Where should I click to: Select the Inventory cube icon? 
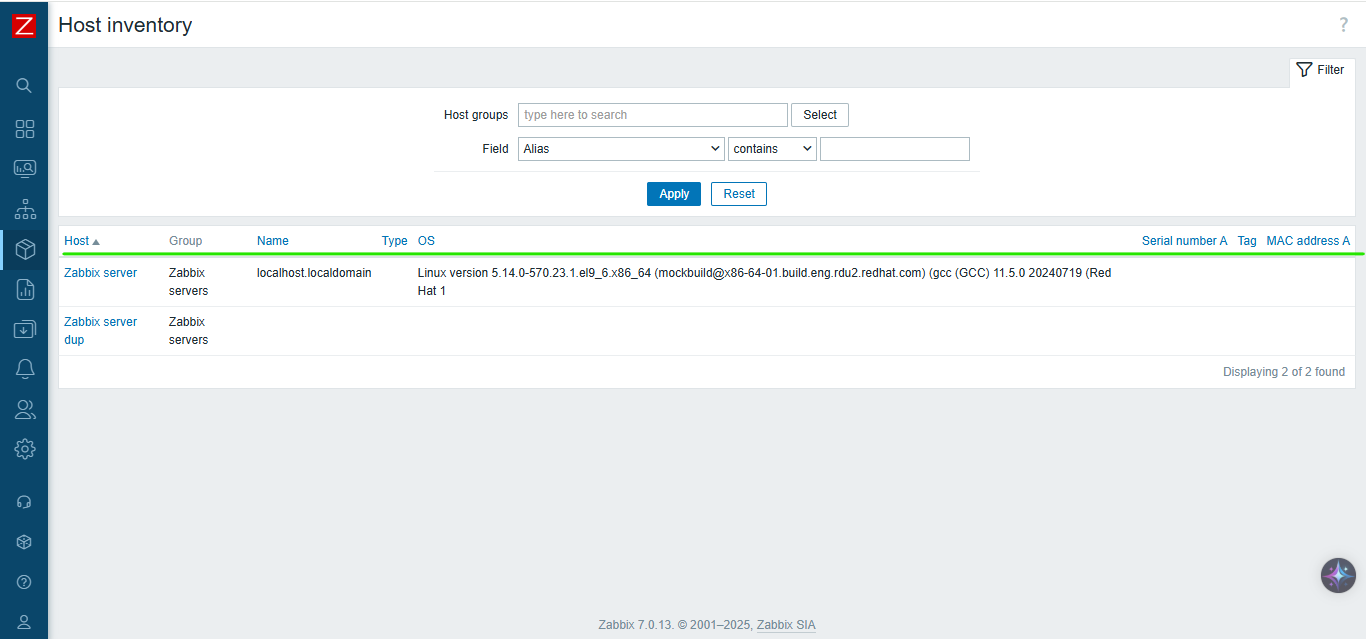pos(24,249)
